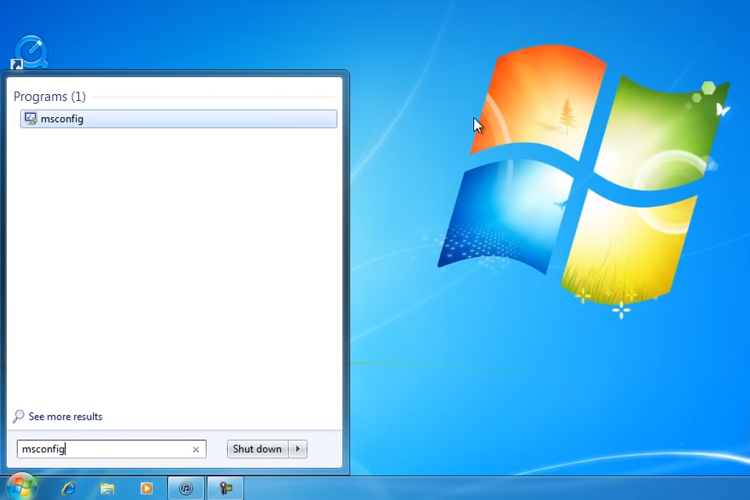Open See more results link

(x=66, y=416)
